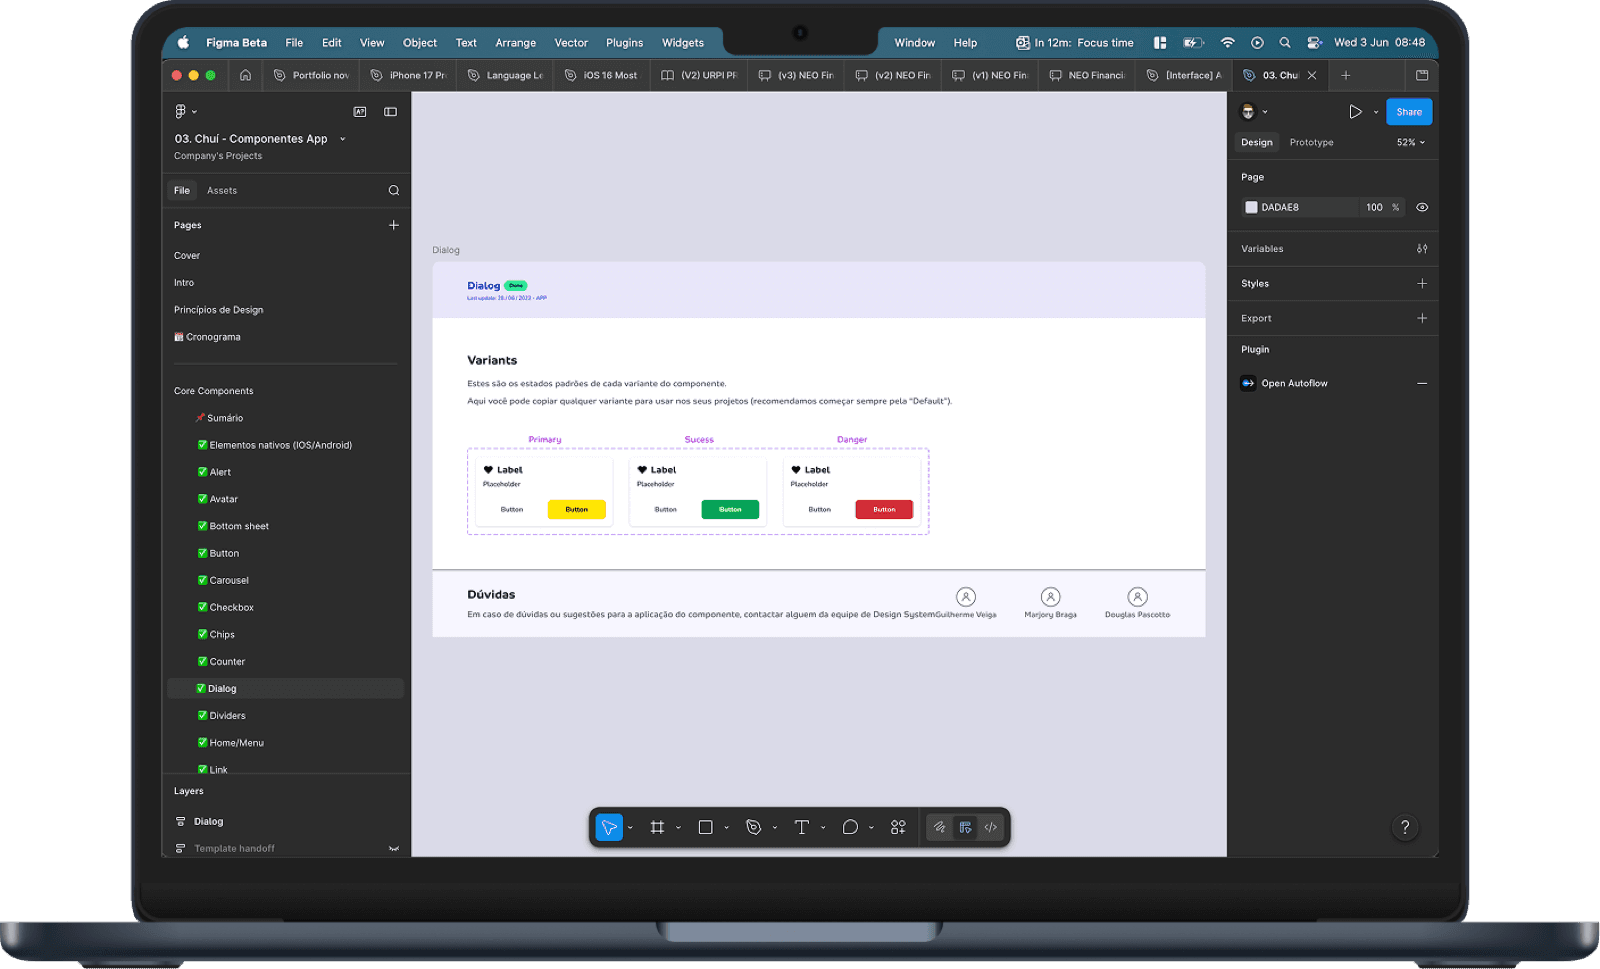Switch to Design mode toggle in toolbar
Screen dimensions: 1600x969
coord(965,827)
